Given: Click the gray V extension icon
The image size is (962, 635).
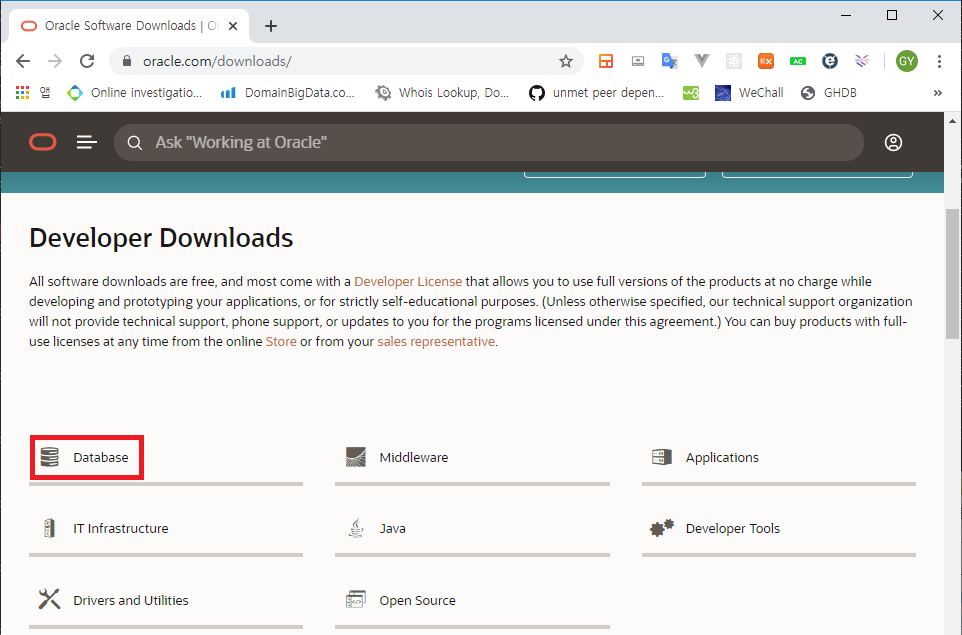Looking at the screenshot, I should coord(701,61).
